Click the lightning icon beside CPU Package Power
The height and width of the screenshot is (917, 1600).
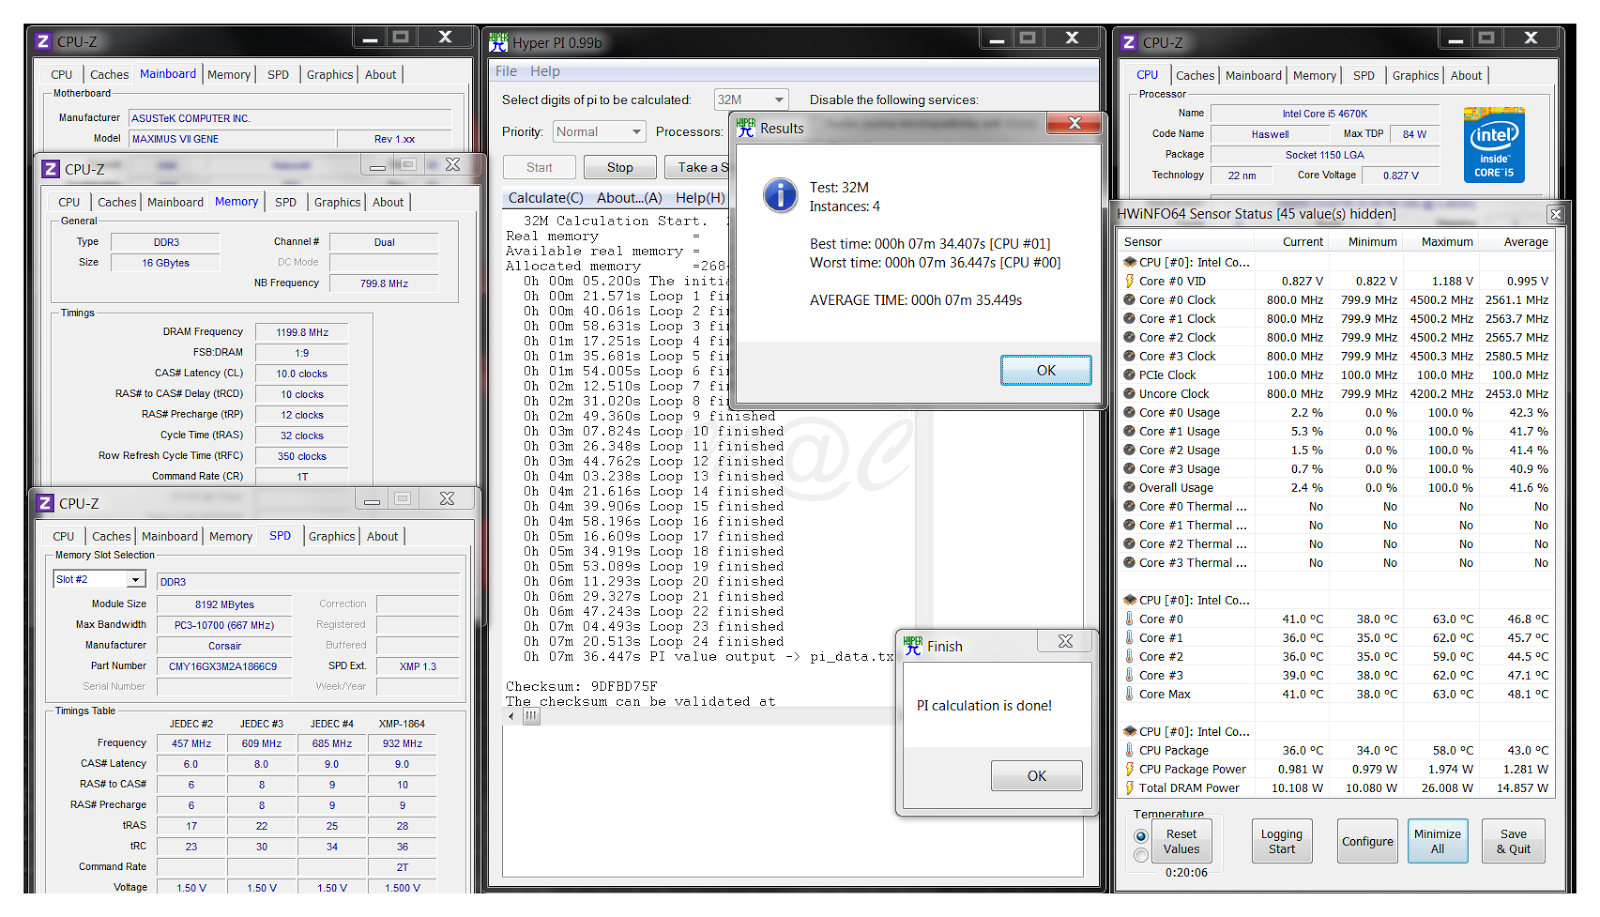(1130, 769)
